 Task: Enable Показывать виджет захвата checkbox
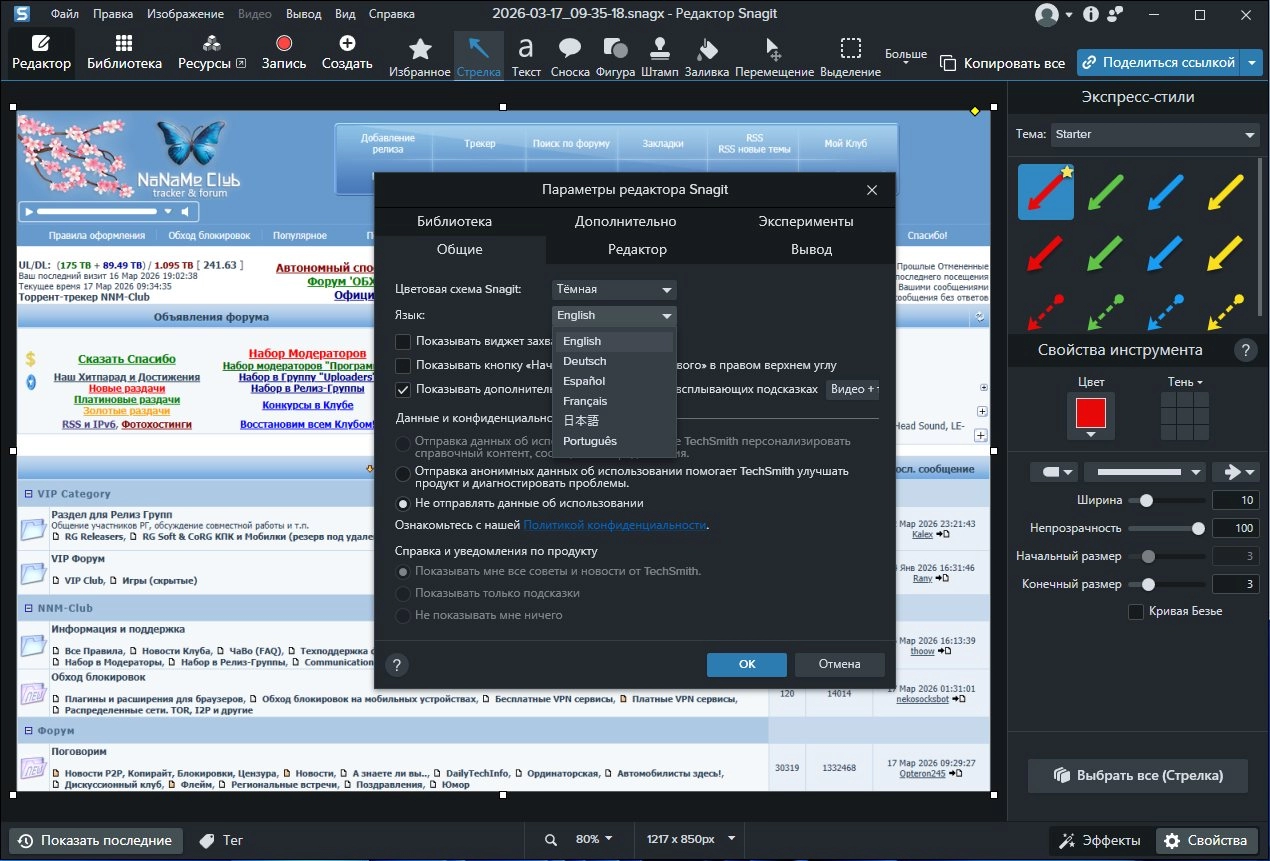[x=403, y=341]
